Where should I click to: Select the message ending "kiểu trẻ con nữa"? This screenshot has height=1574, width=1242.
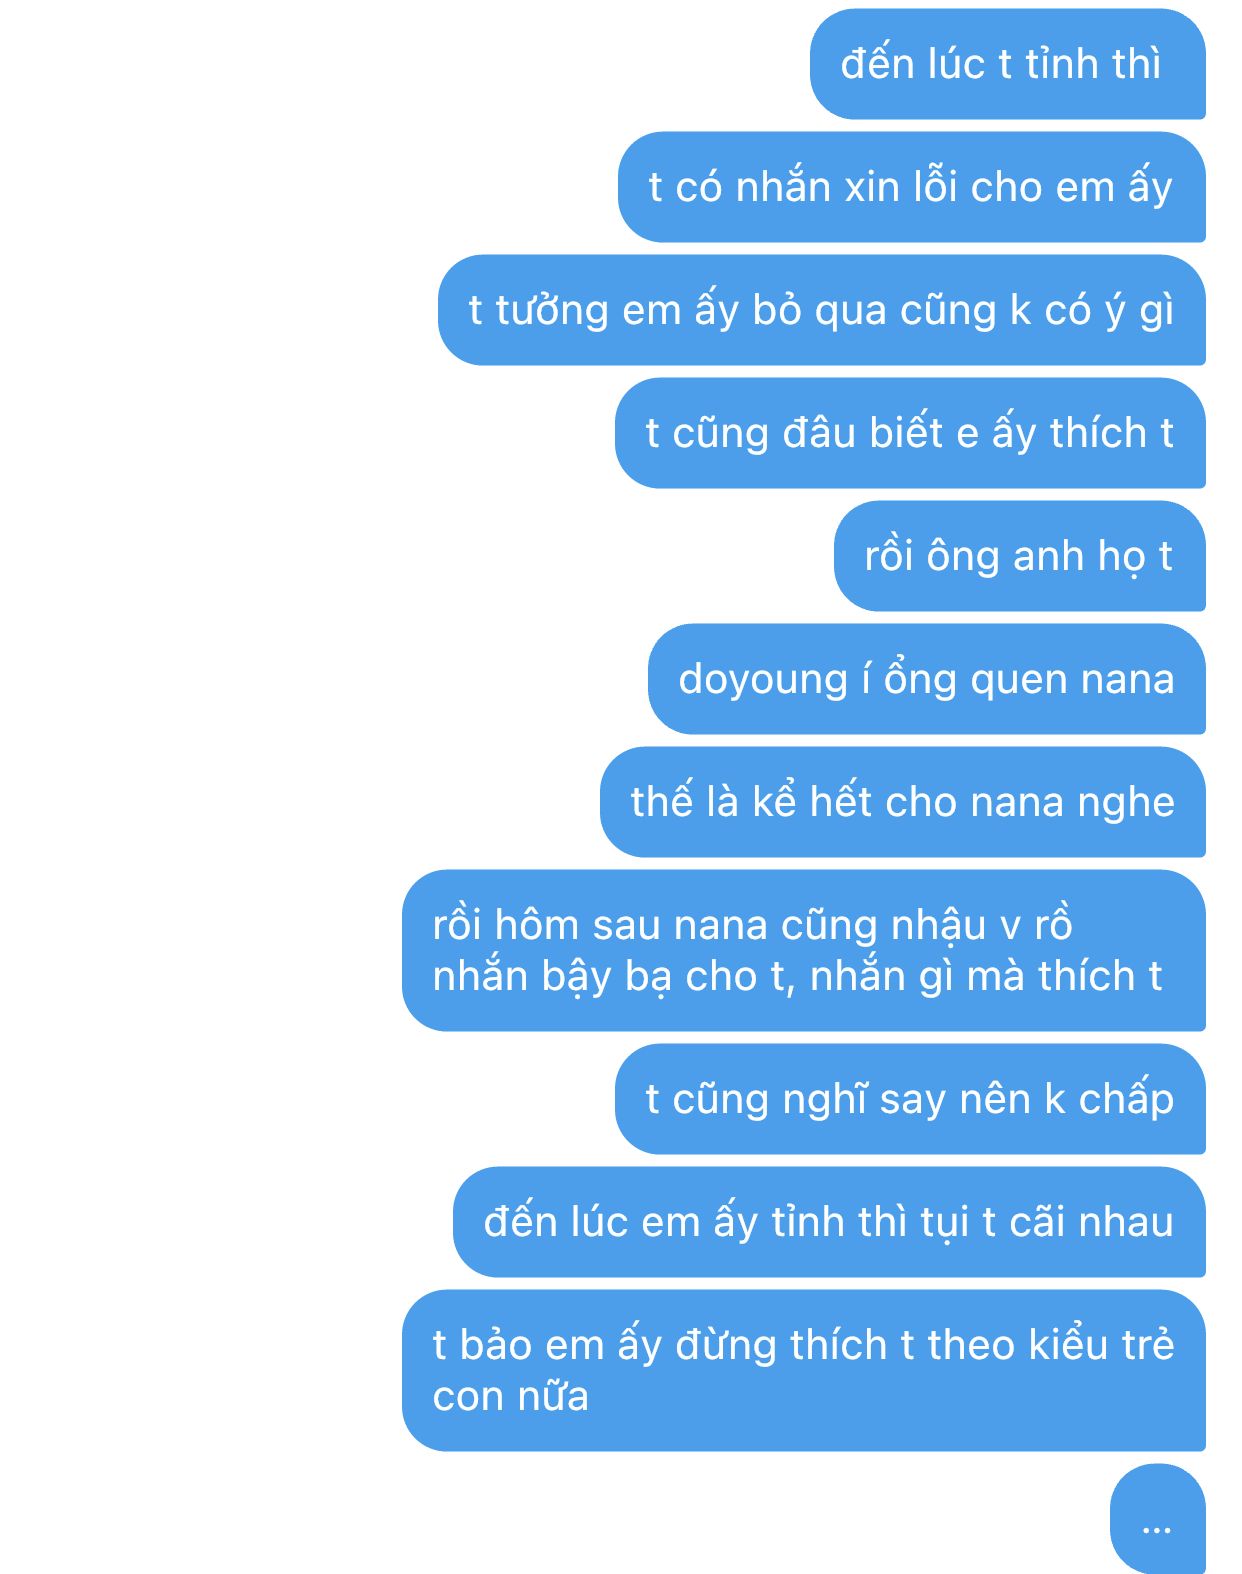[803, 1370]
